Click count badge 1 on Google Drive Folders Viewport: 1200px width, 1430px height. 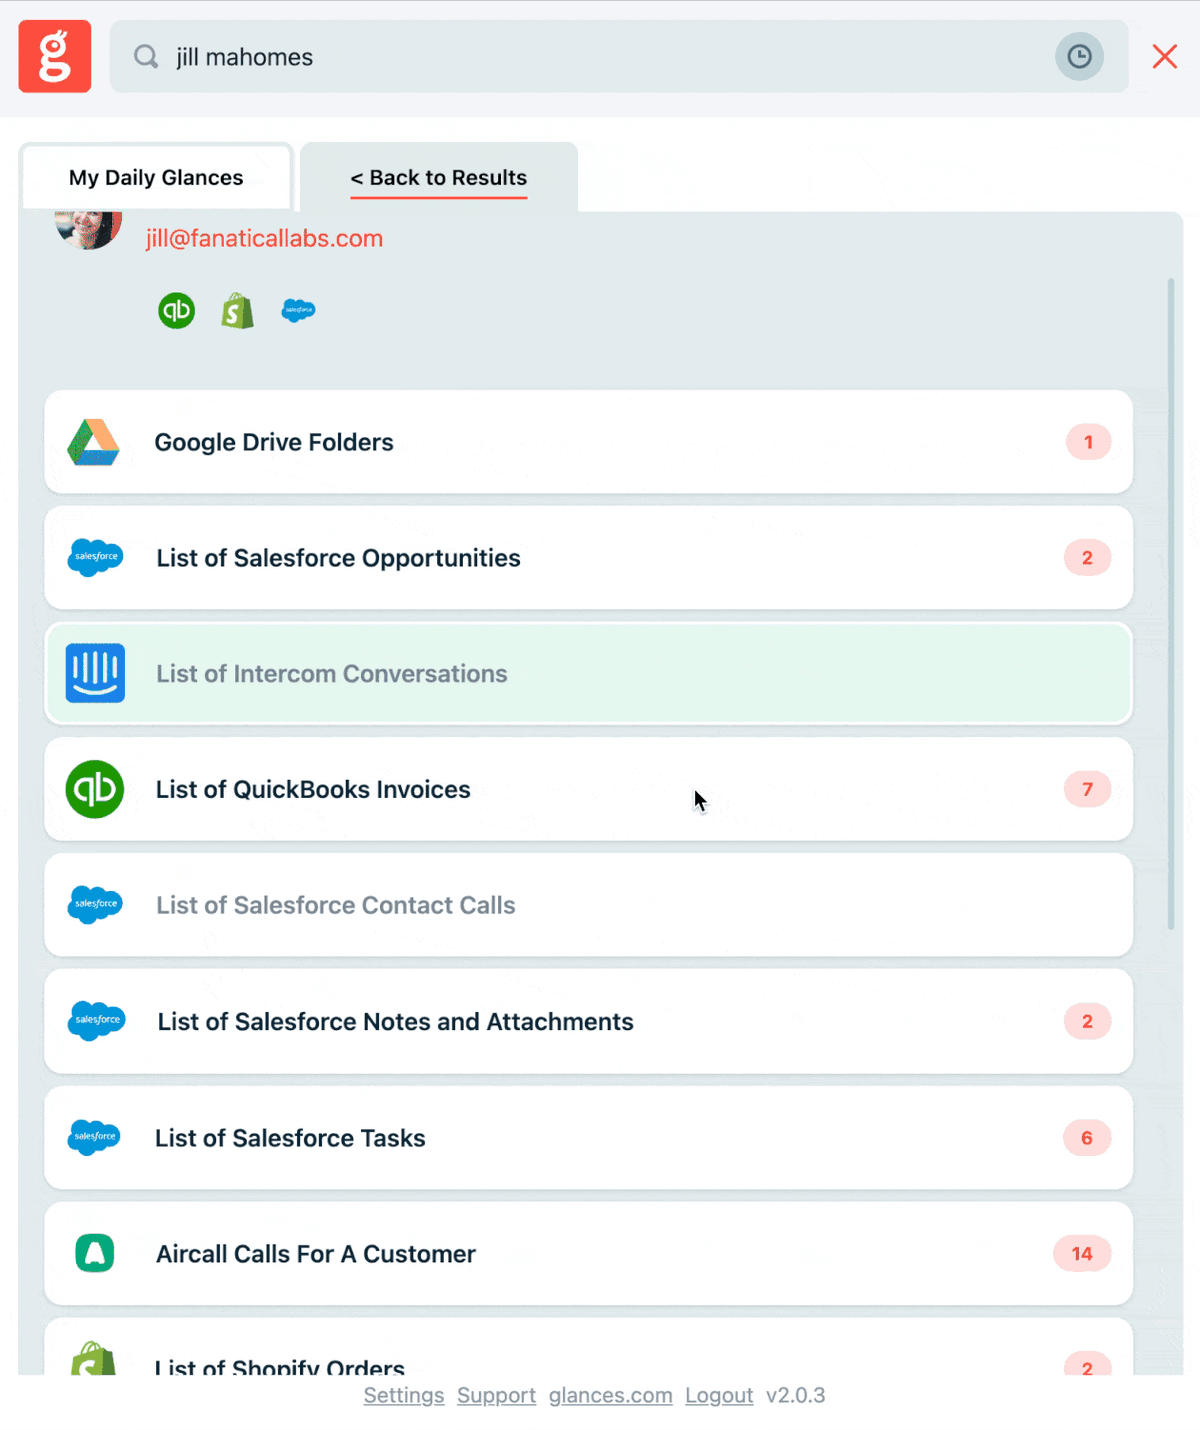point(1088,442)
